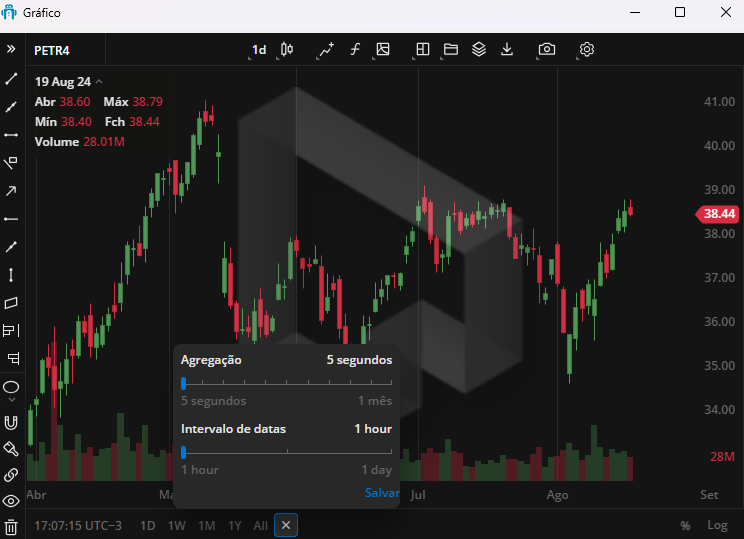Take a chart snapshot with camera icon
Viewport: 744px width, 539px height.
546,49
